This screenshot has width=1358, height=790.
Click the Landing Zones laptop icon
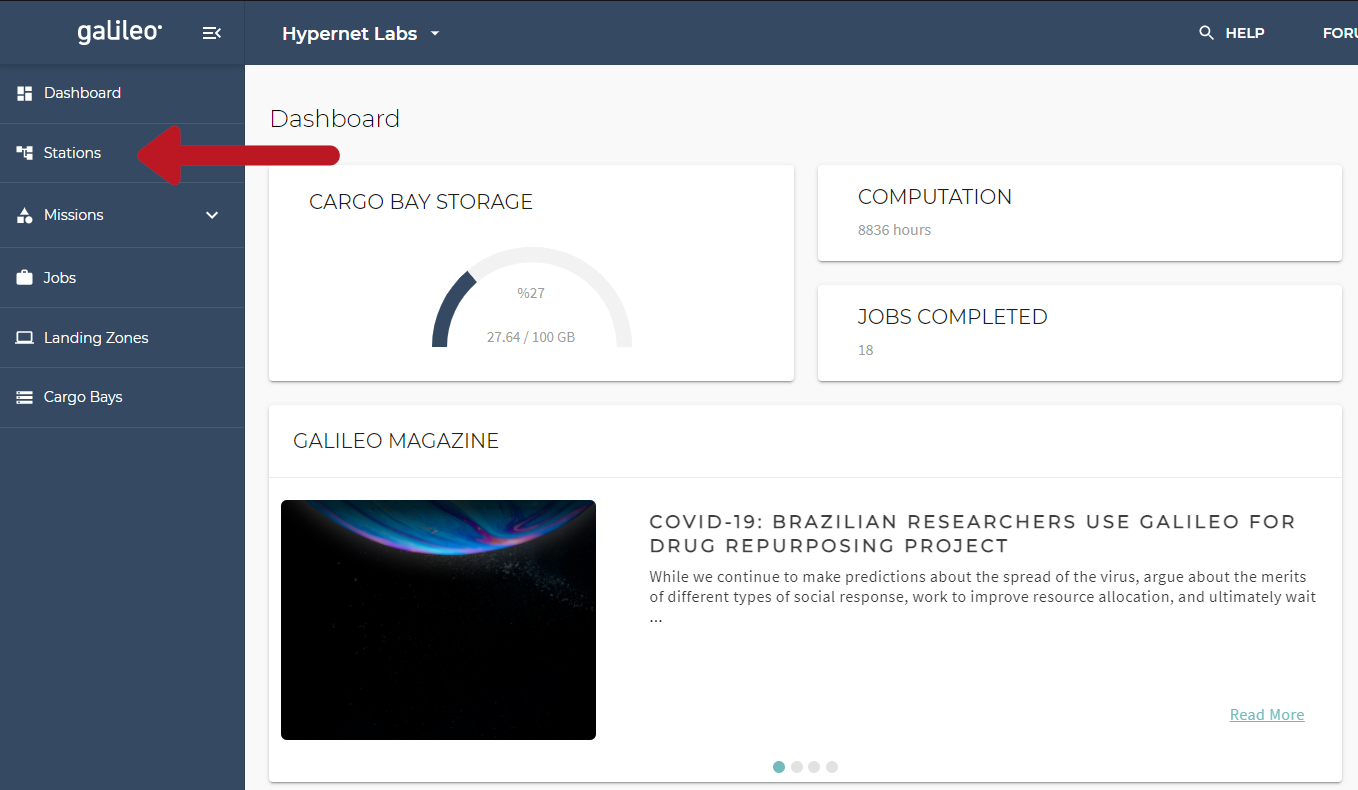pos(25,338)
